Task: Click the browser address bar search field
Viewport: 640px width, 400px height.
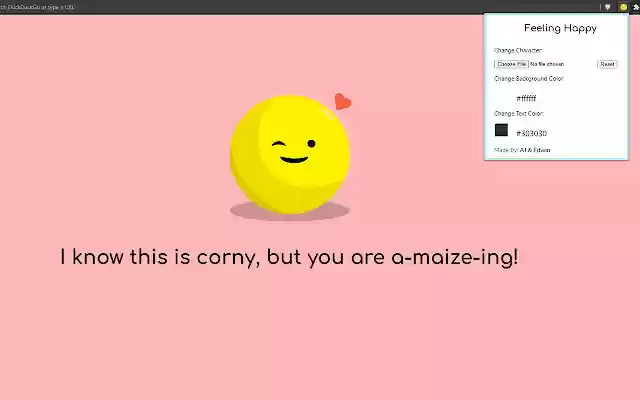Action: coord(298,7)
